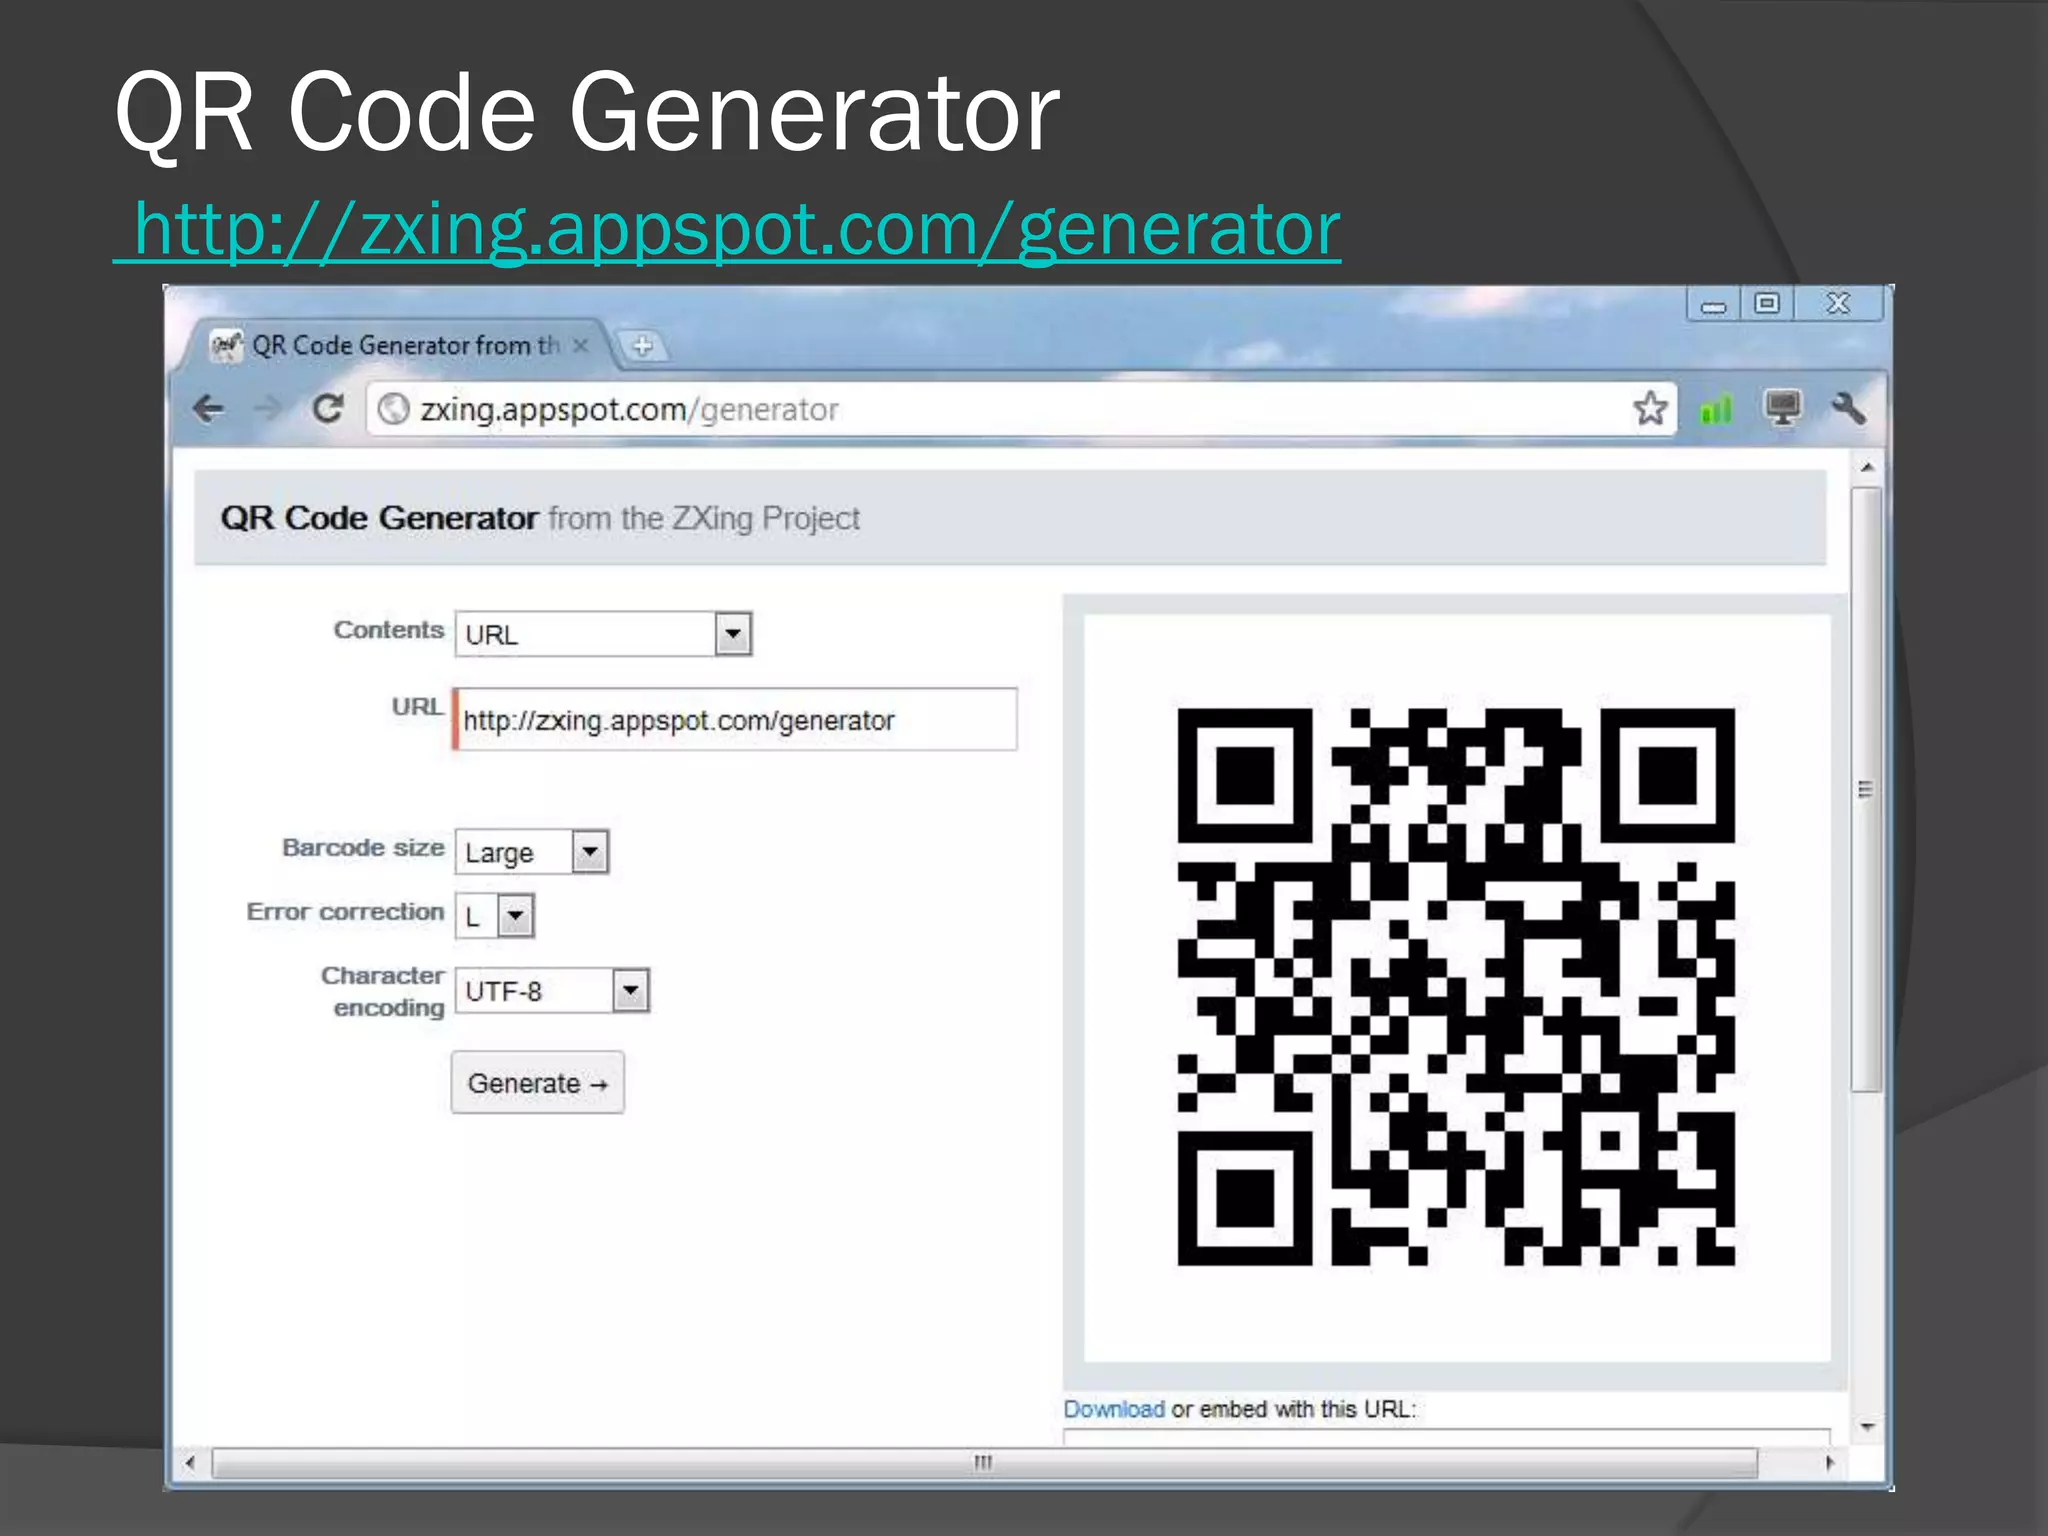2048x1536 pixels.
Task: Click the URL text input field
Action: (x=735, y=720)
